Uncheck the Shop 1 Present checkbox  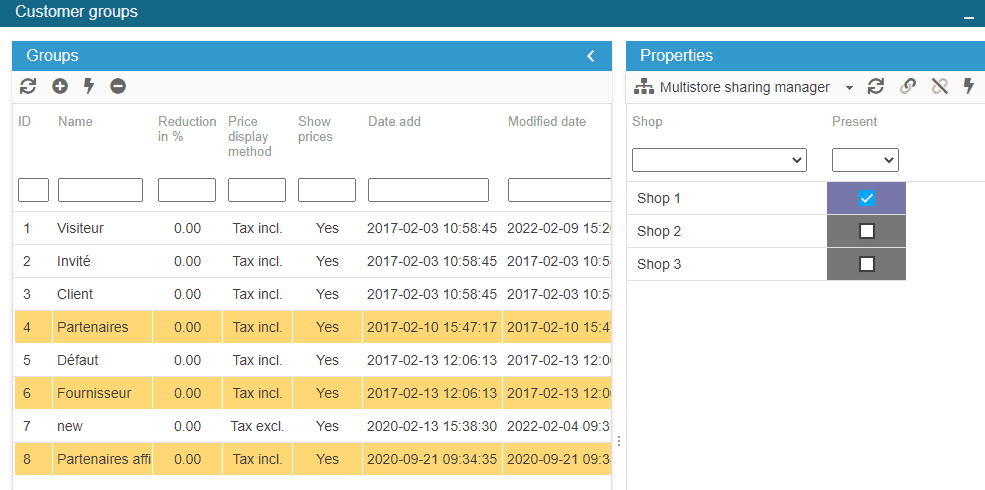click(x=867, y=198)
